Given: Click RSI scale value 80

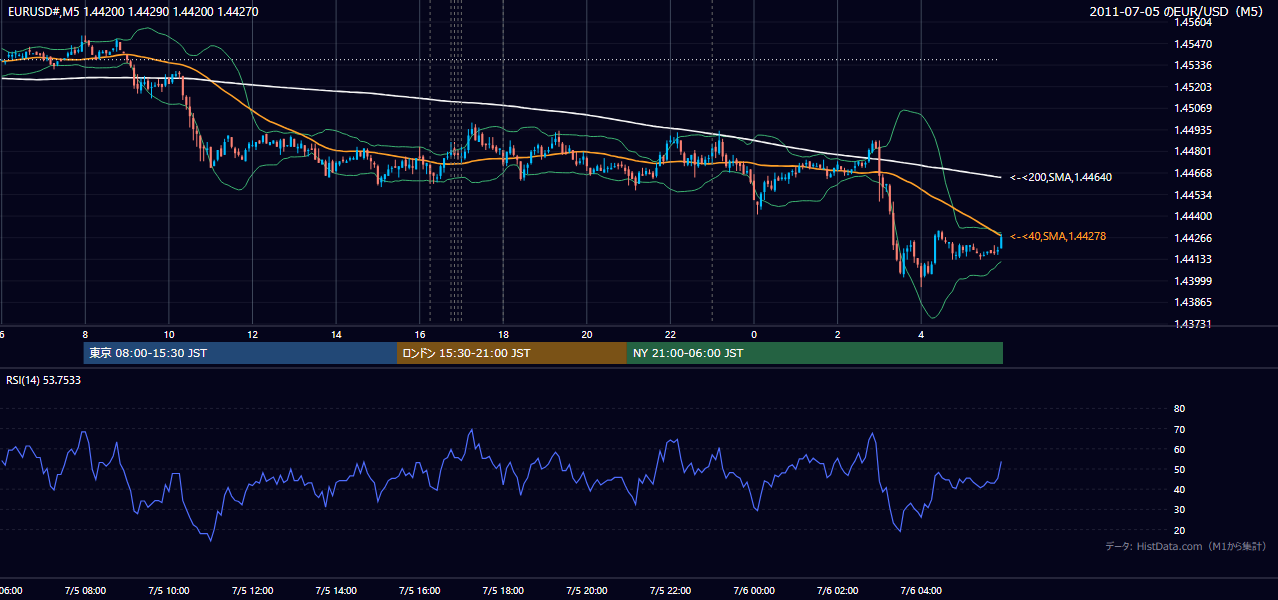Looking at the screenshot, I should 1179,409.
